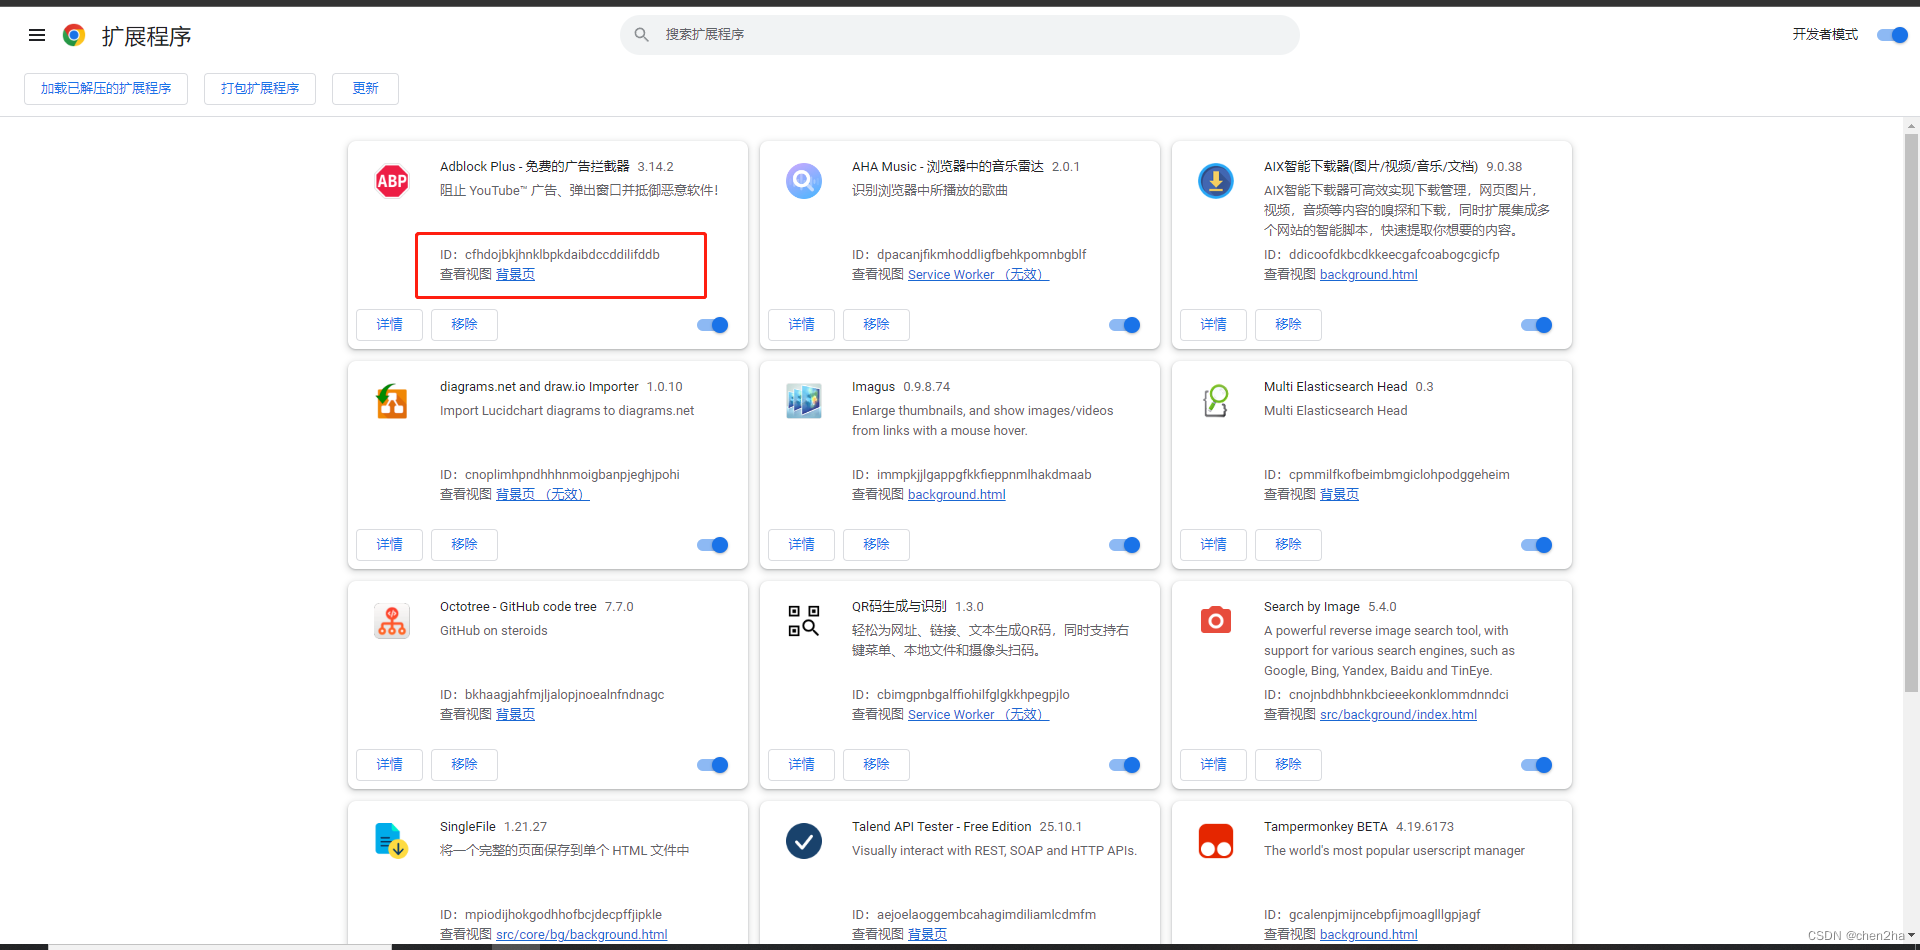Turn off the Octotree extension

(x=713, y=765)
